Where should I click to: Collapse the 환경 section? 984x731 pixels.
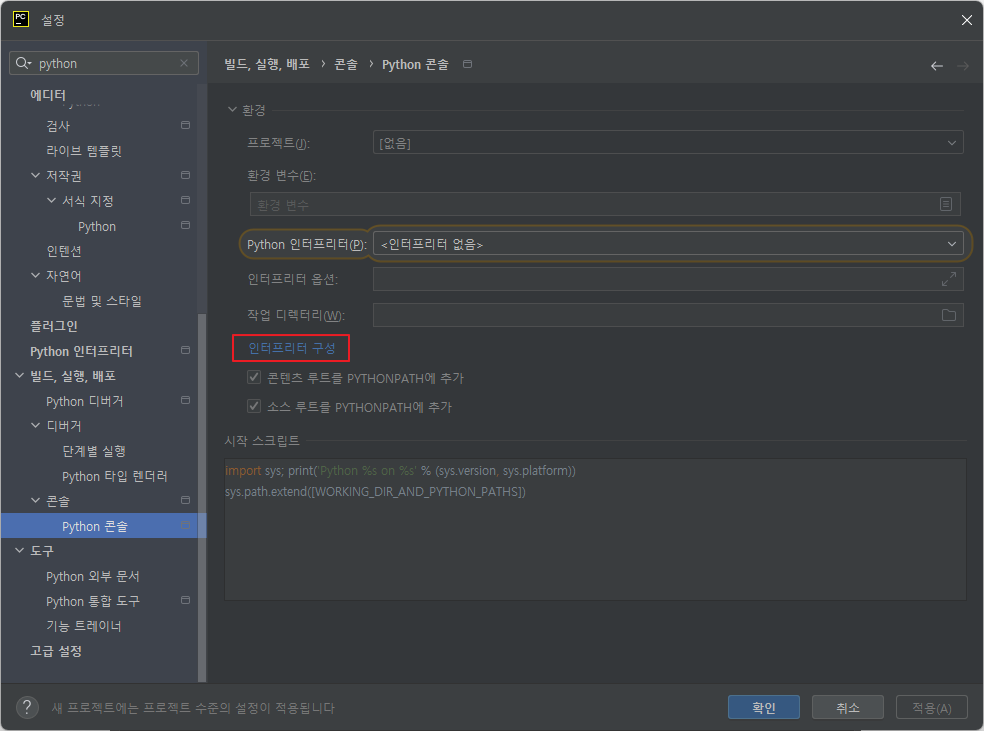tap(232, 109)
